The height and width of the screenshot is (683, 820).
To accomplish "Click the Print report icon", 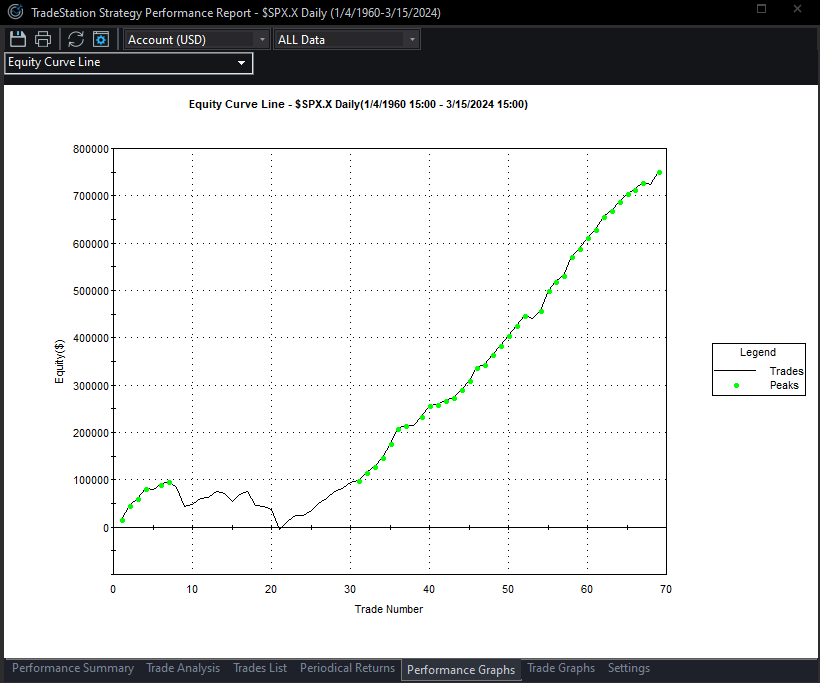I will [43, 39].
